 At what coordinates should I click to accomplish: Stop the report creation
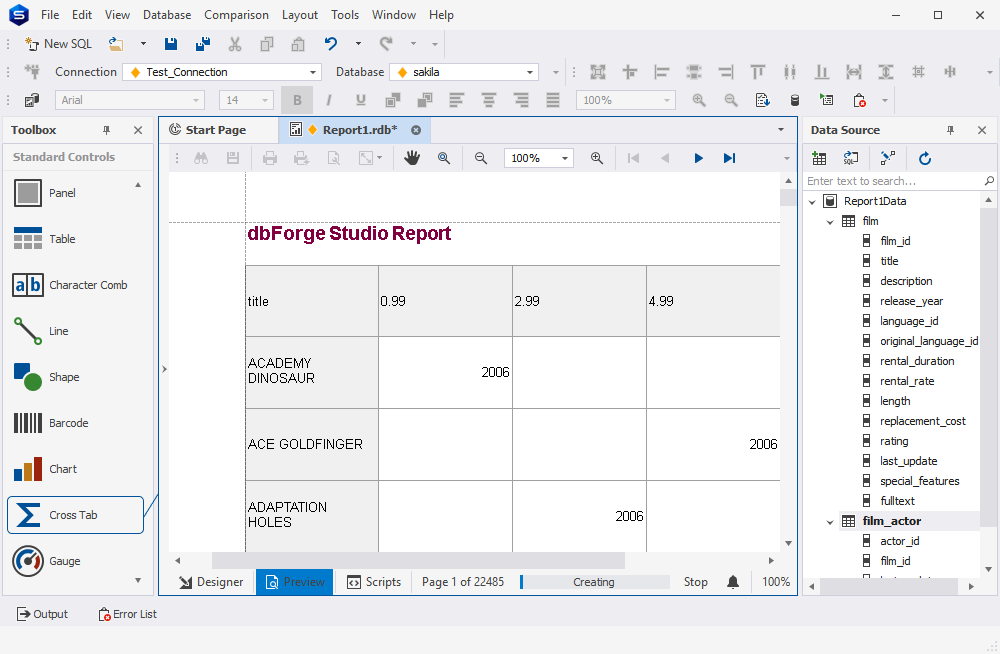pyautogui.click(x=696, y=582)
